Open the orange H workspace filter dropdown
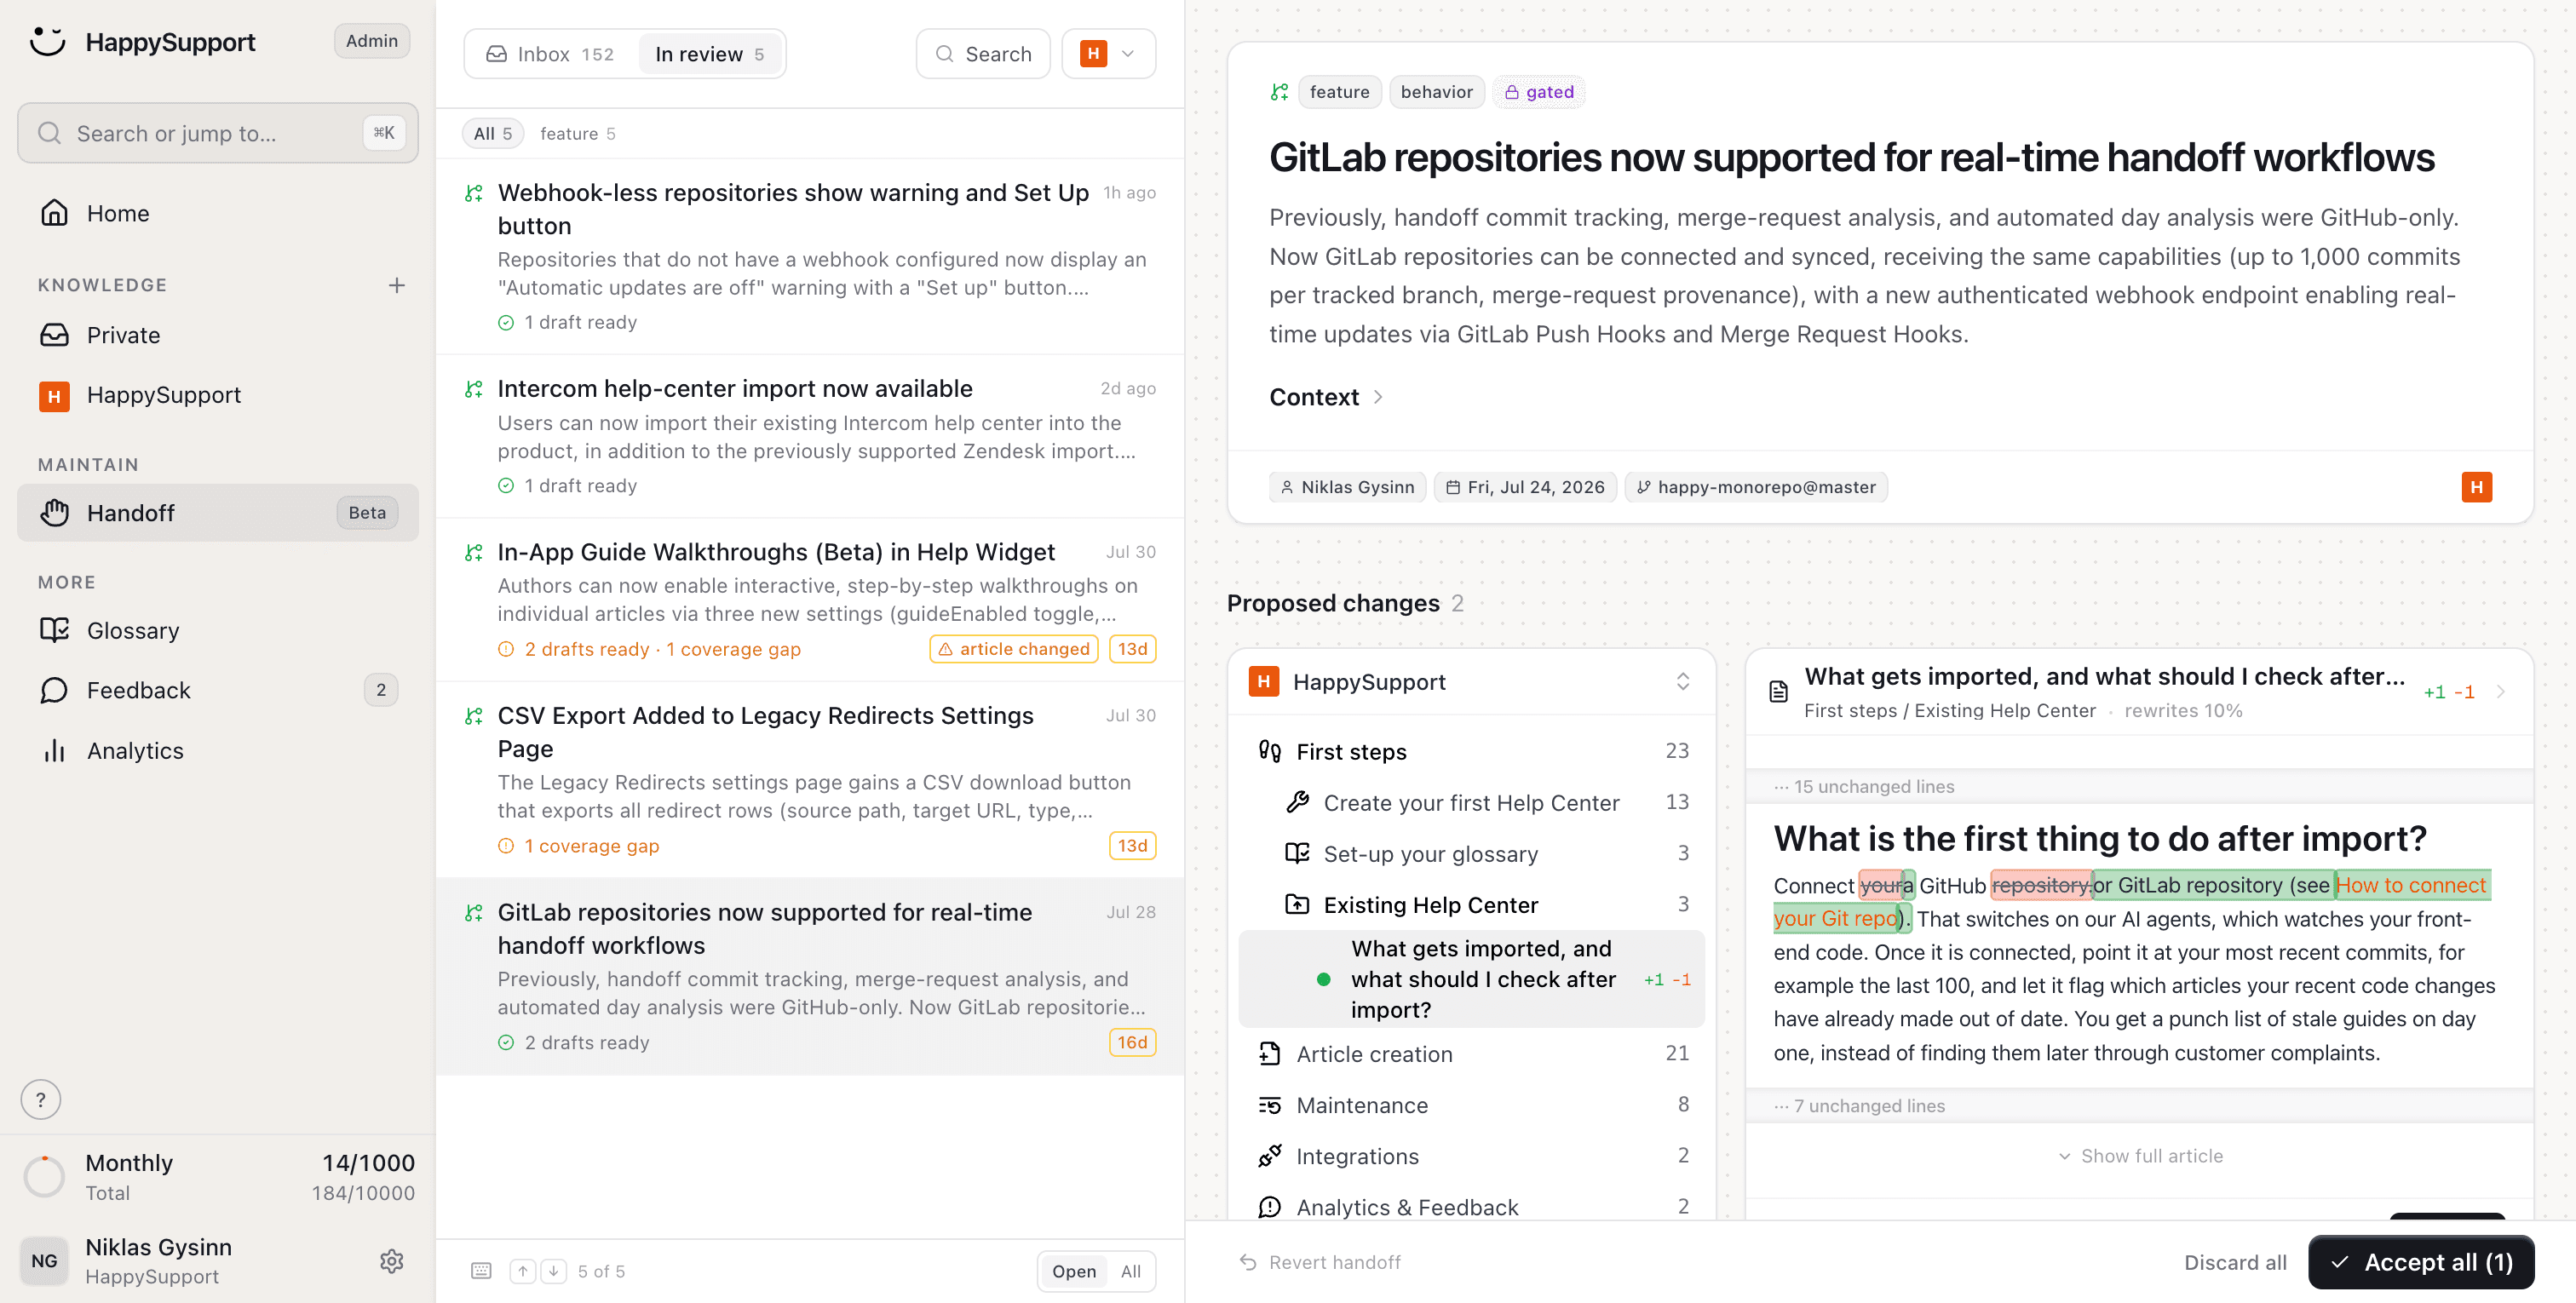The height and width of the screenshot is (1303, 2576). click(x=1108, y=54)
